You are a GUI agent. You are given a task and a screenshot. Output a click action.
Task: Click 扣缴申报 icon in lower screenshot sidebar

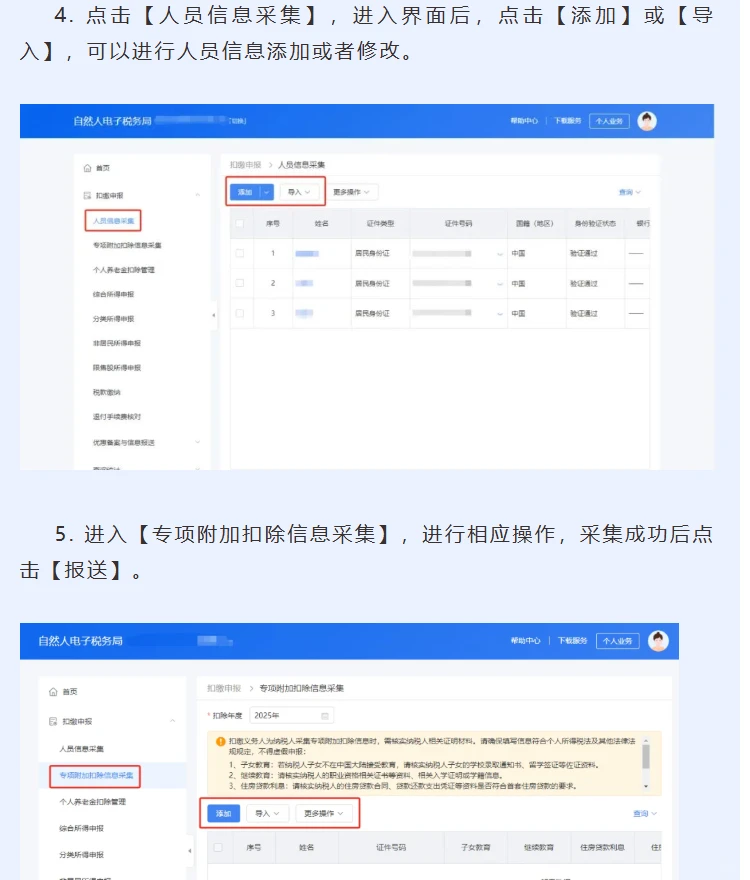(x=53, y=722)
